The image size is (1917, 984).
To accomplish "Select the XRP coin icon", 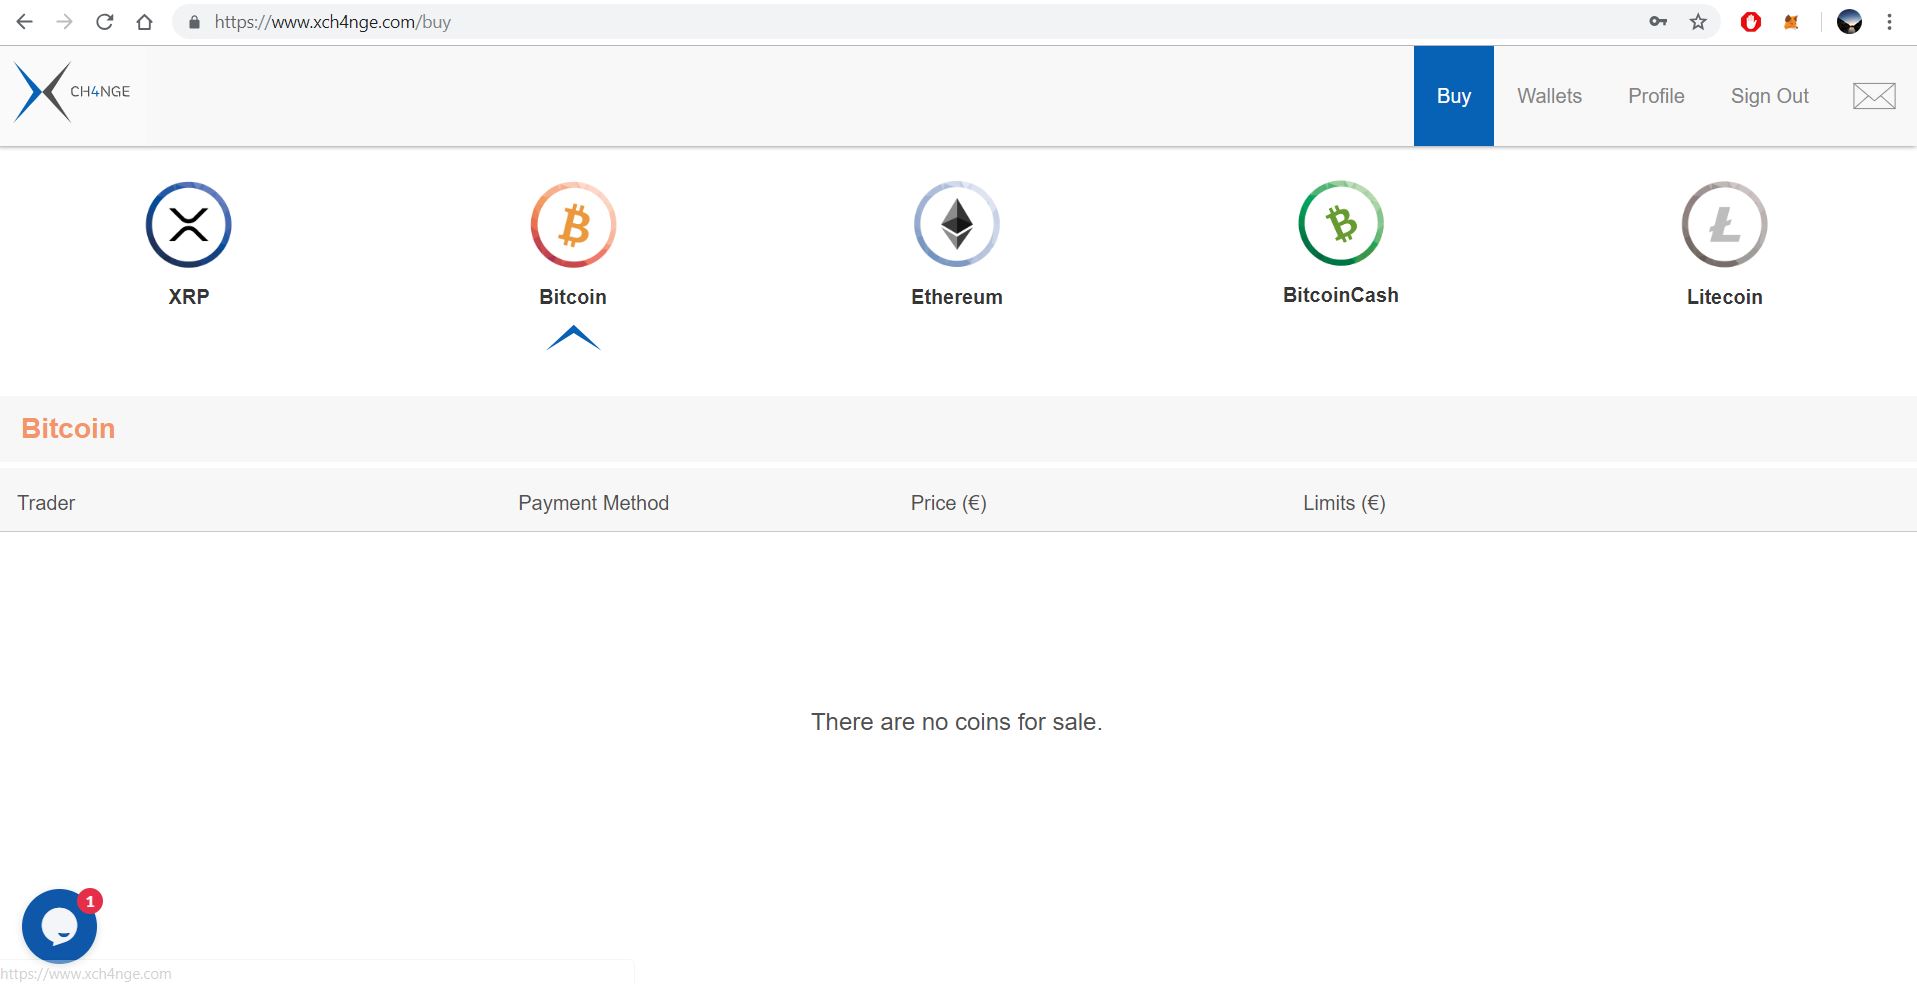I will pyautogui.click(x=188, y=224).
